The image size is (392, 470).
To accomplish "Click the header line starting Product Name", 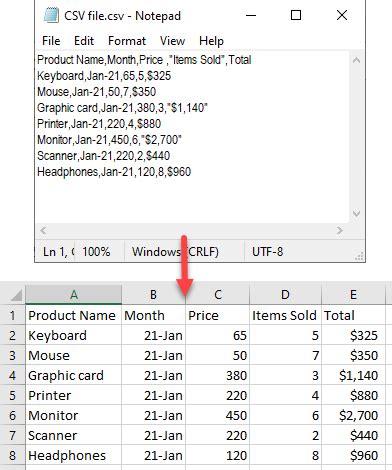I will tap(144, 60).
